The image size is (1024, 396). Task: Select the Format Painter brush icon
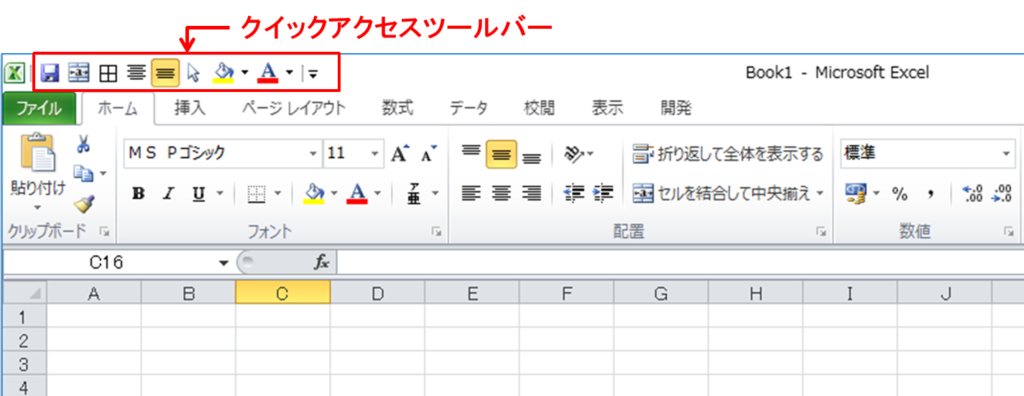coord(83,205)
